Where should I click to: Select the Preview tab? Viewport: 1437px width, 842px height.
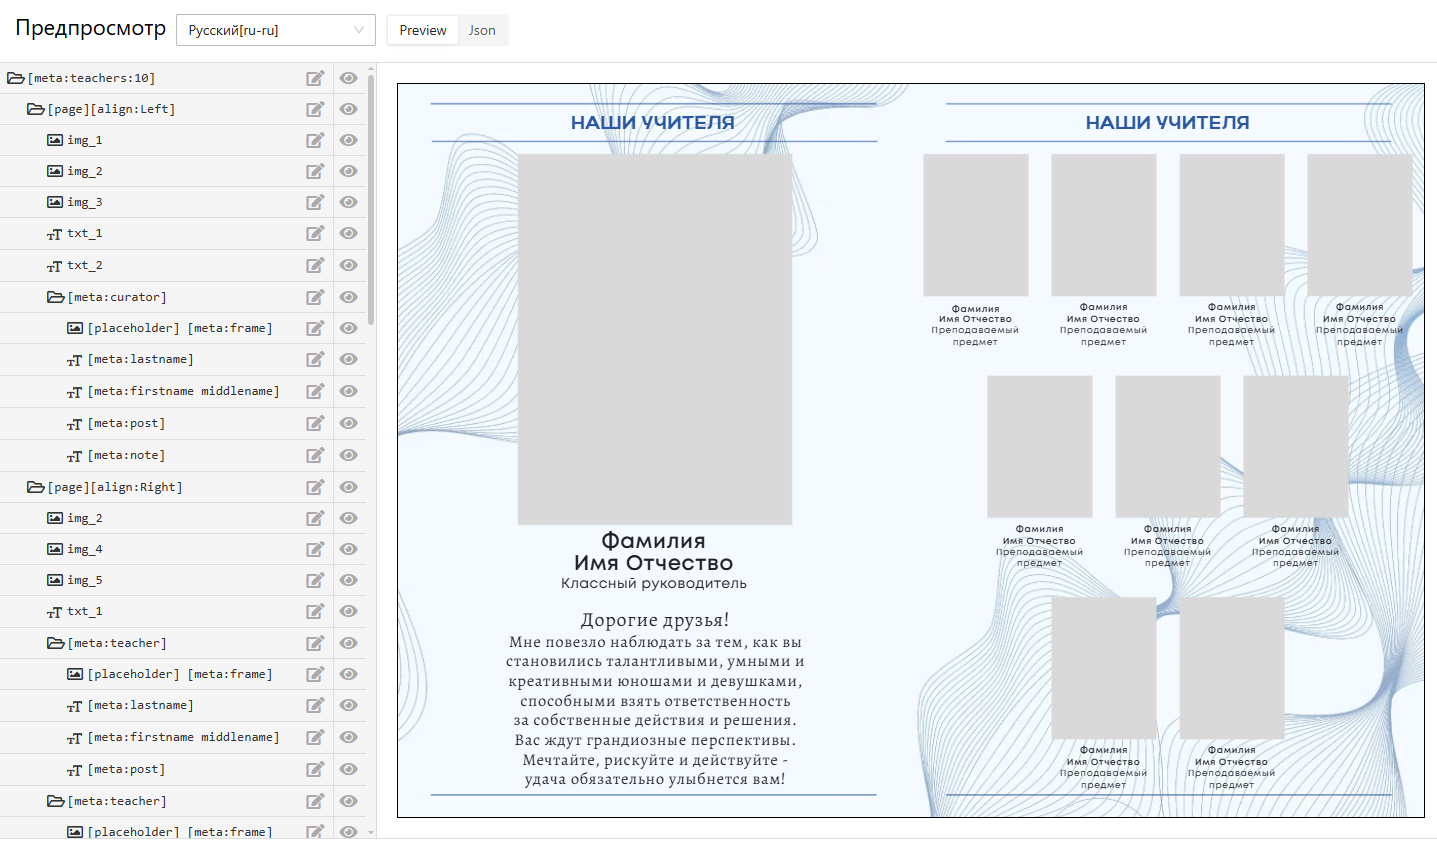423,30
